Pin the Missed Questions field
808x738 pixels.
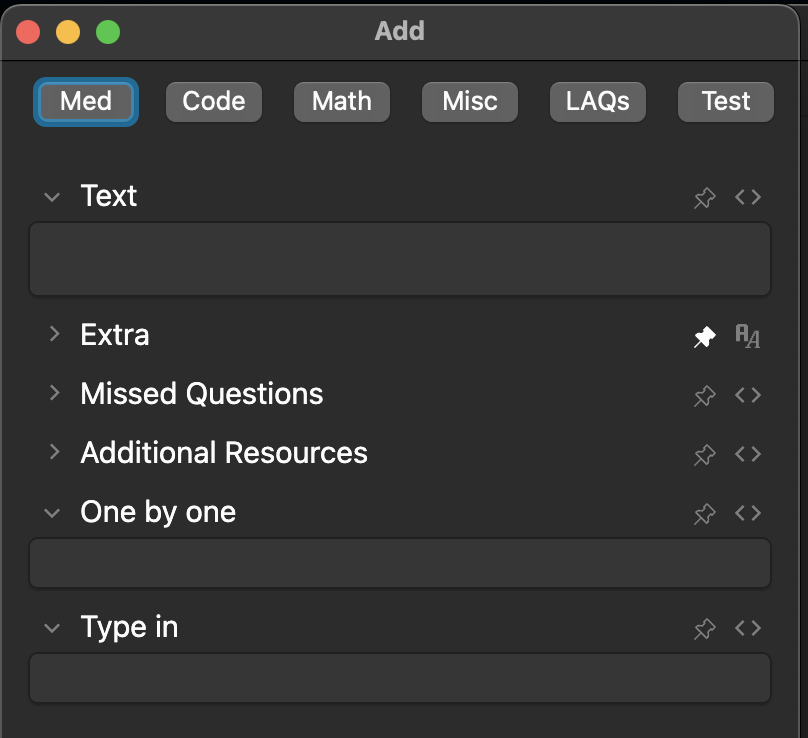click(x=705, y=396)
